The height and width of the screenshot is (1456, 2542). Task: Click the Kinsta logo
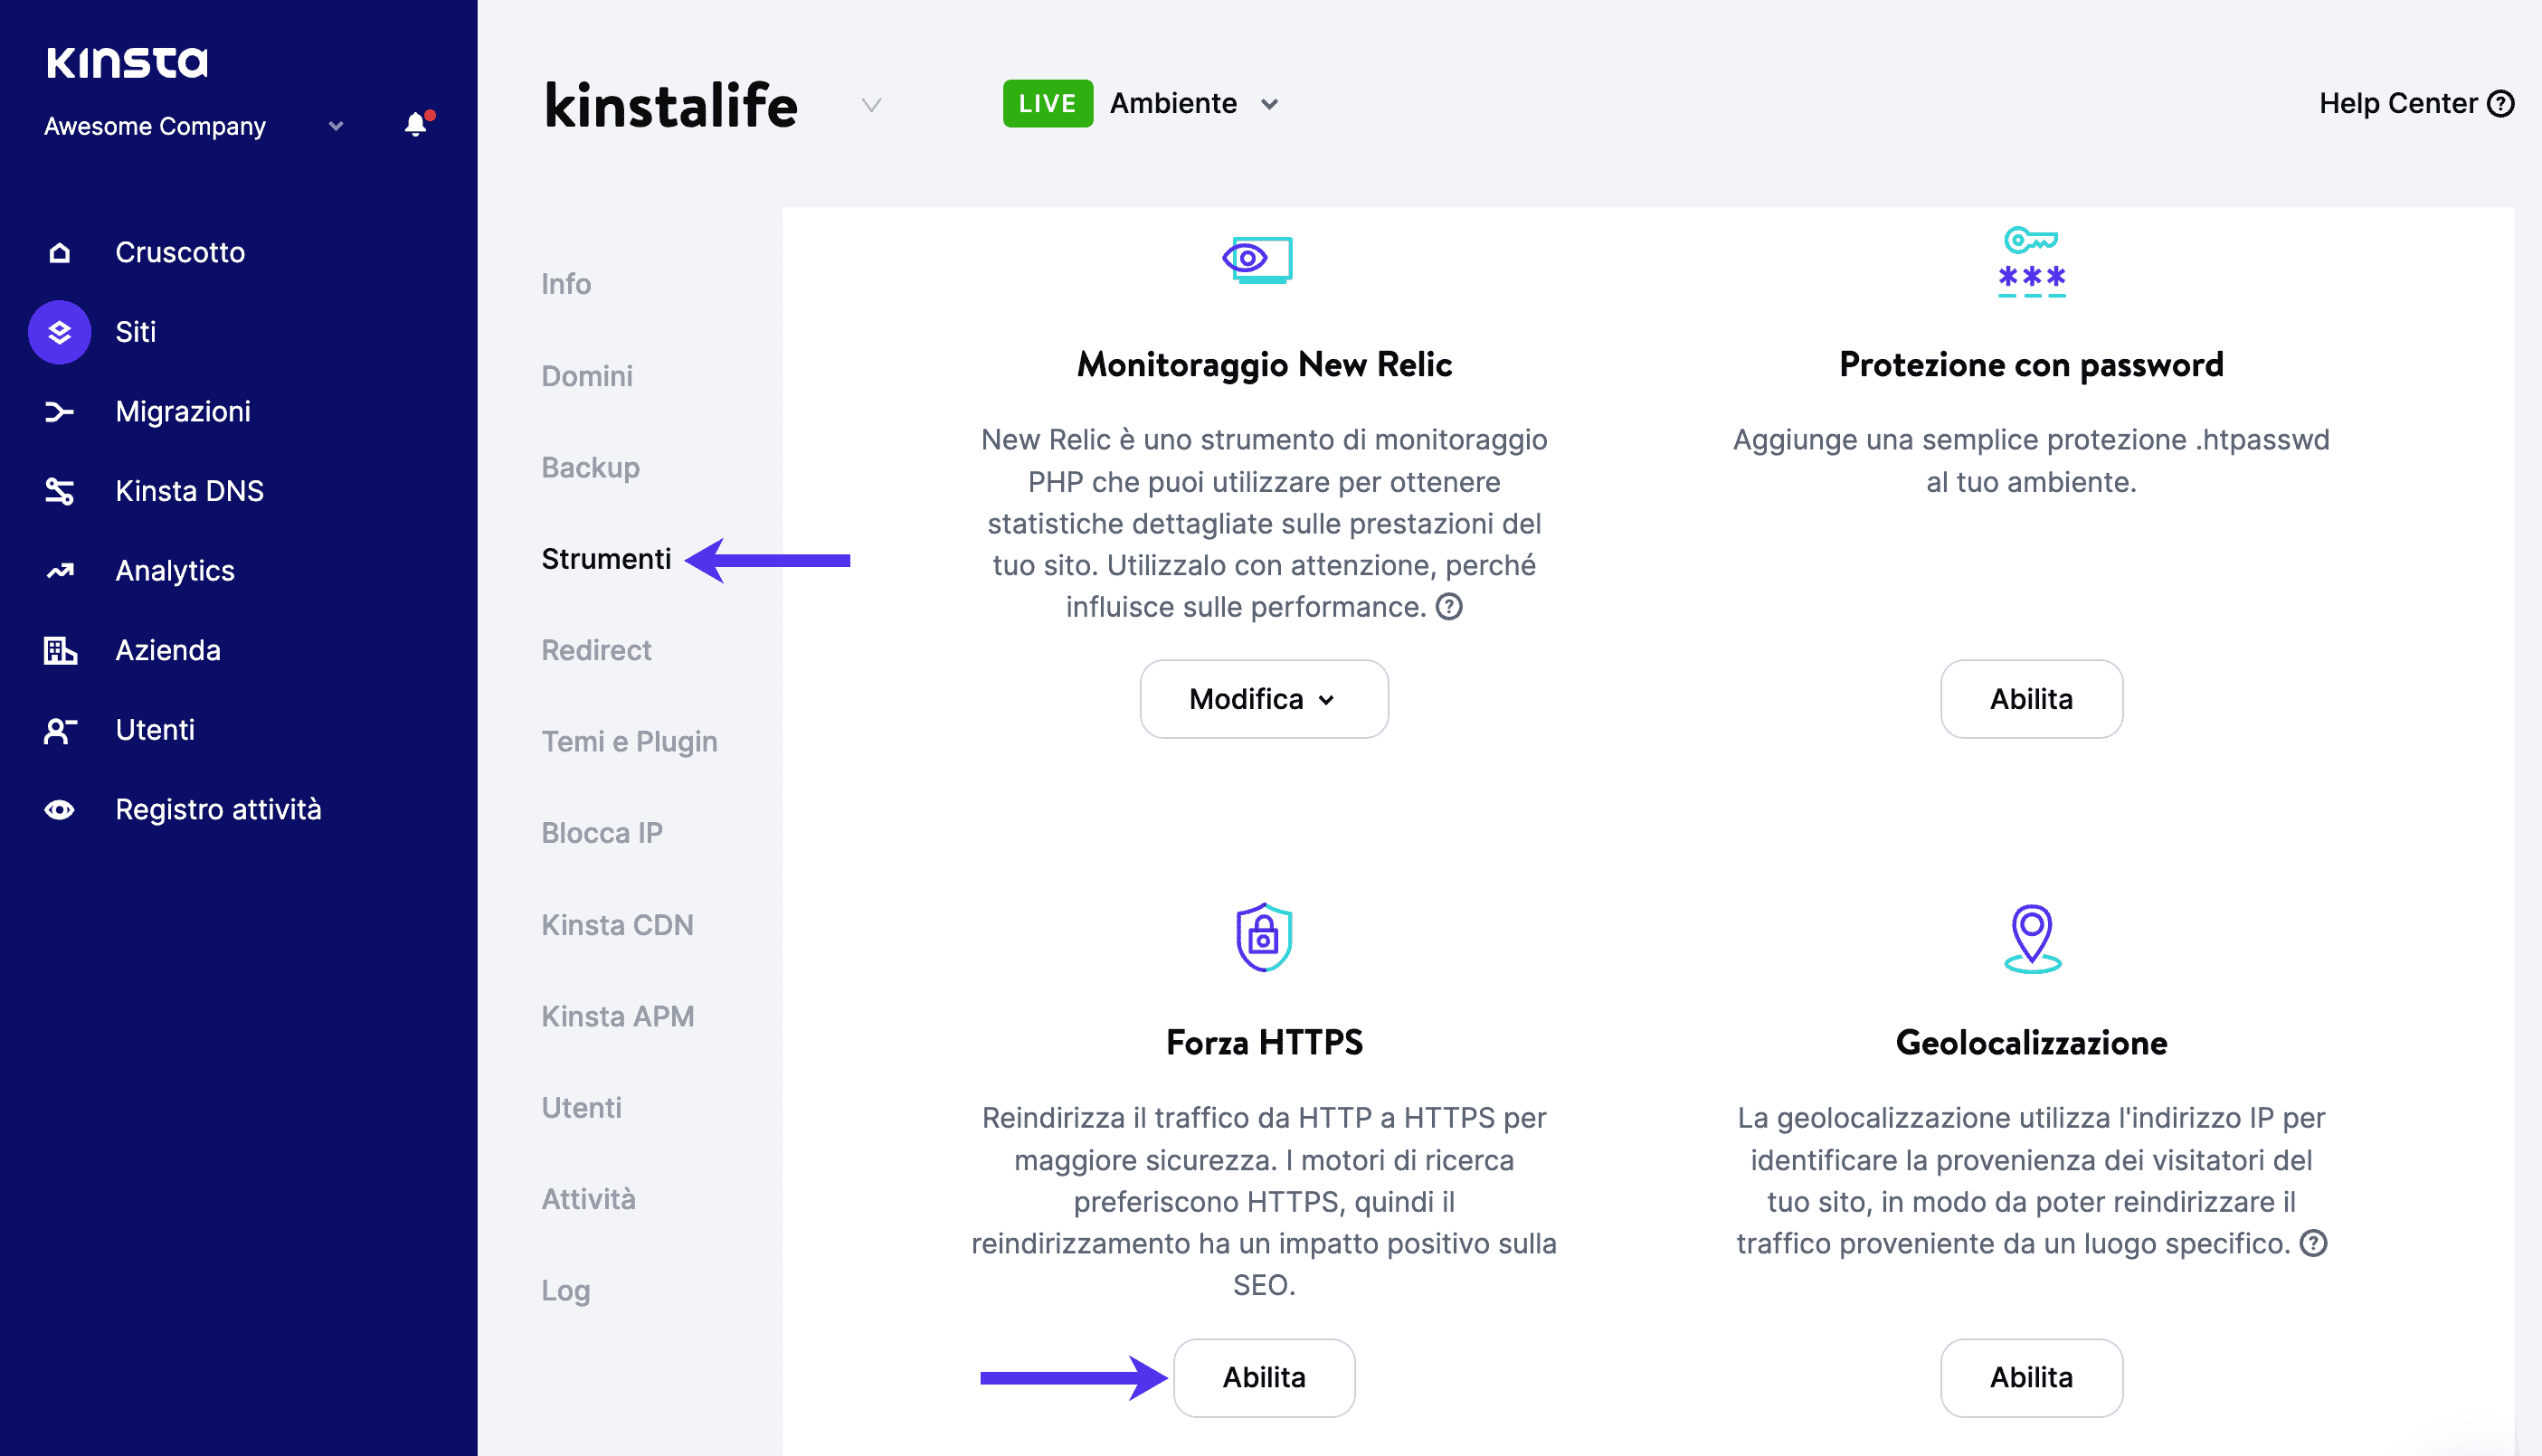127,60
